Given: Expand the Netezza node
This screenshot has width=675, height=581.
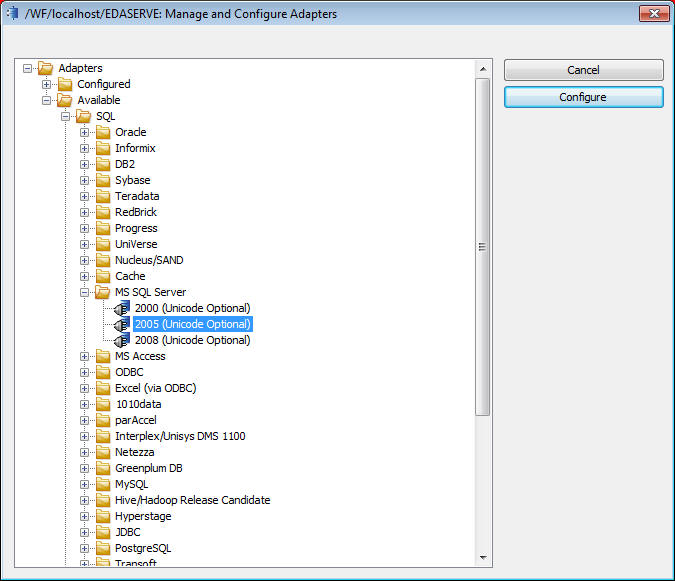Looking at the screenshot, I should 84,452.
